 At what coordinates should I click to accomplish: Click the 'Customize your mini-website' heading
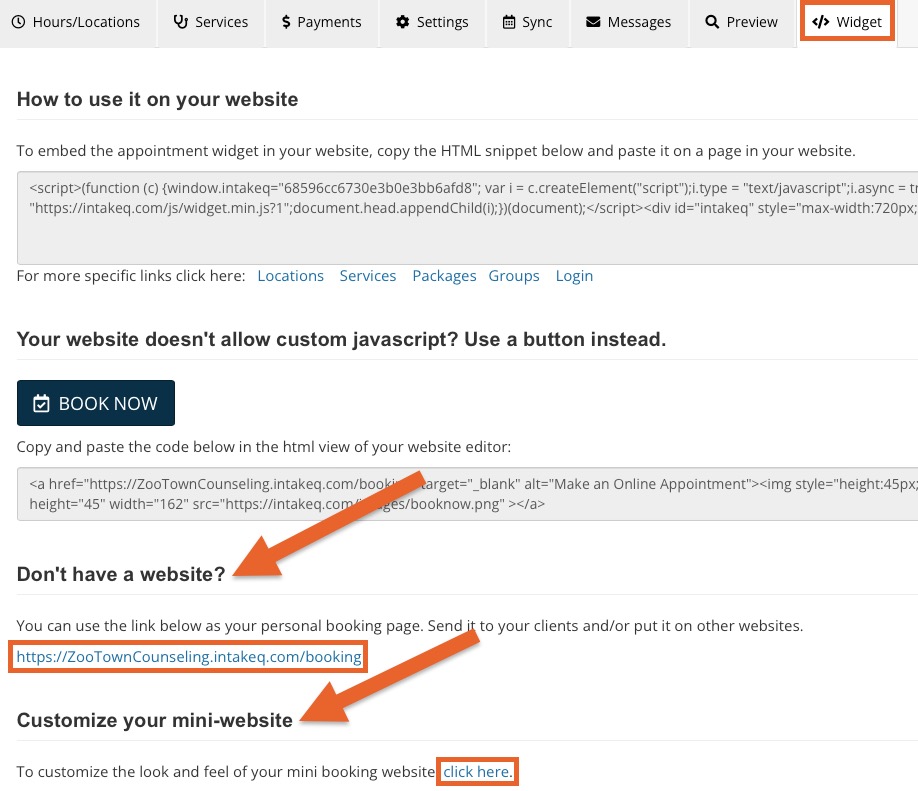155,720
